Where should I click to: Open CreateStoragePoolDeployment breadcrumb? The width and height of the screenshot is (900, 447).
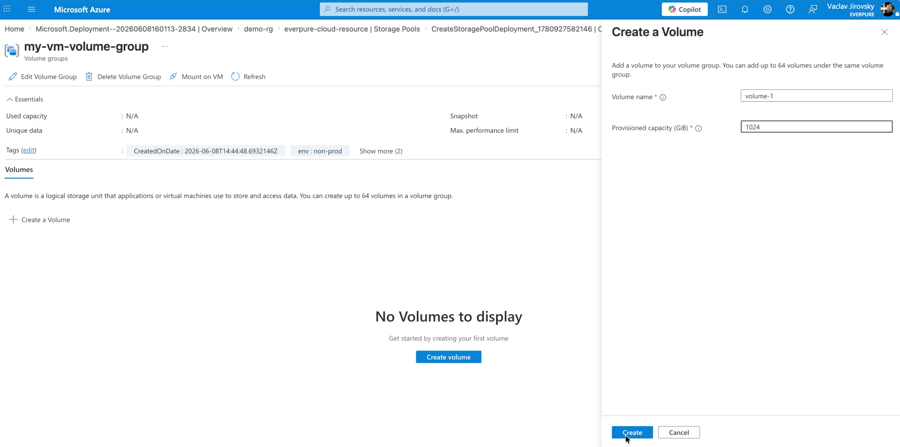point(516,29)
